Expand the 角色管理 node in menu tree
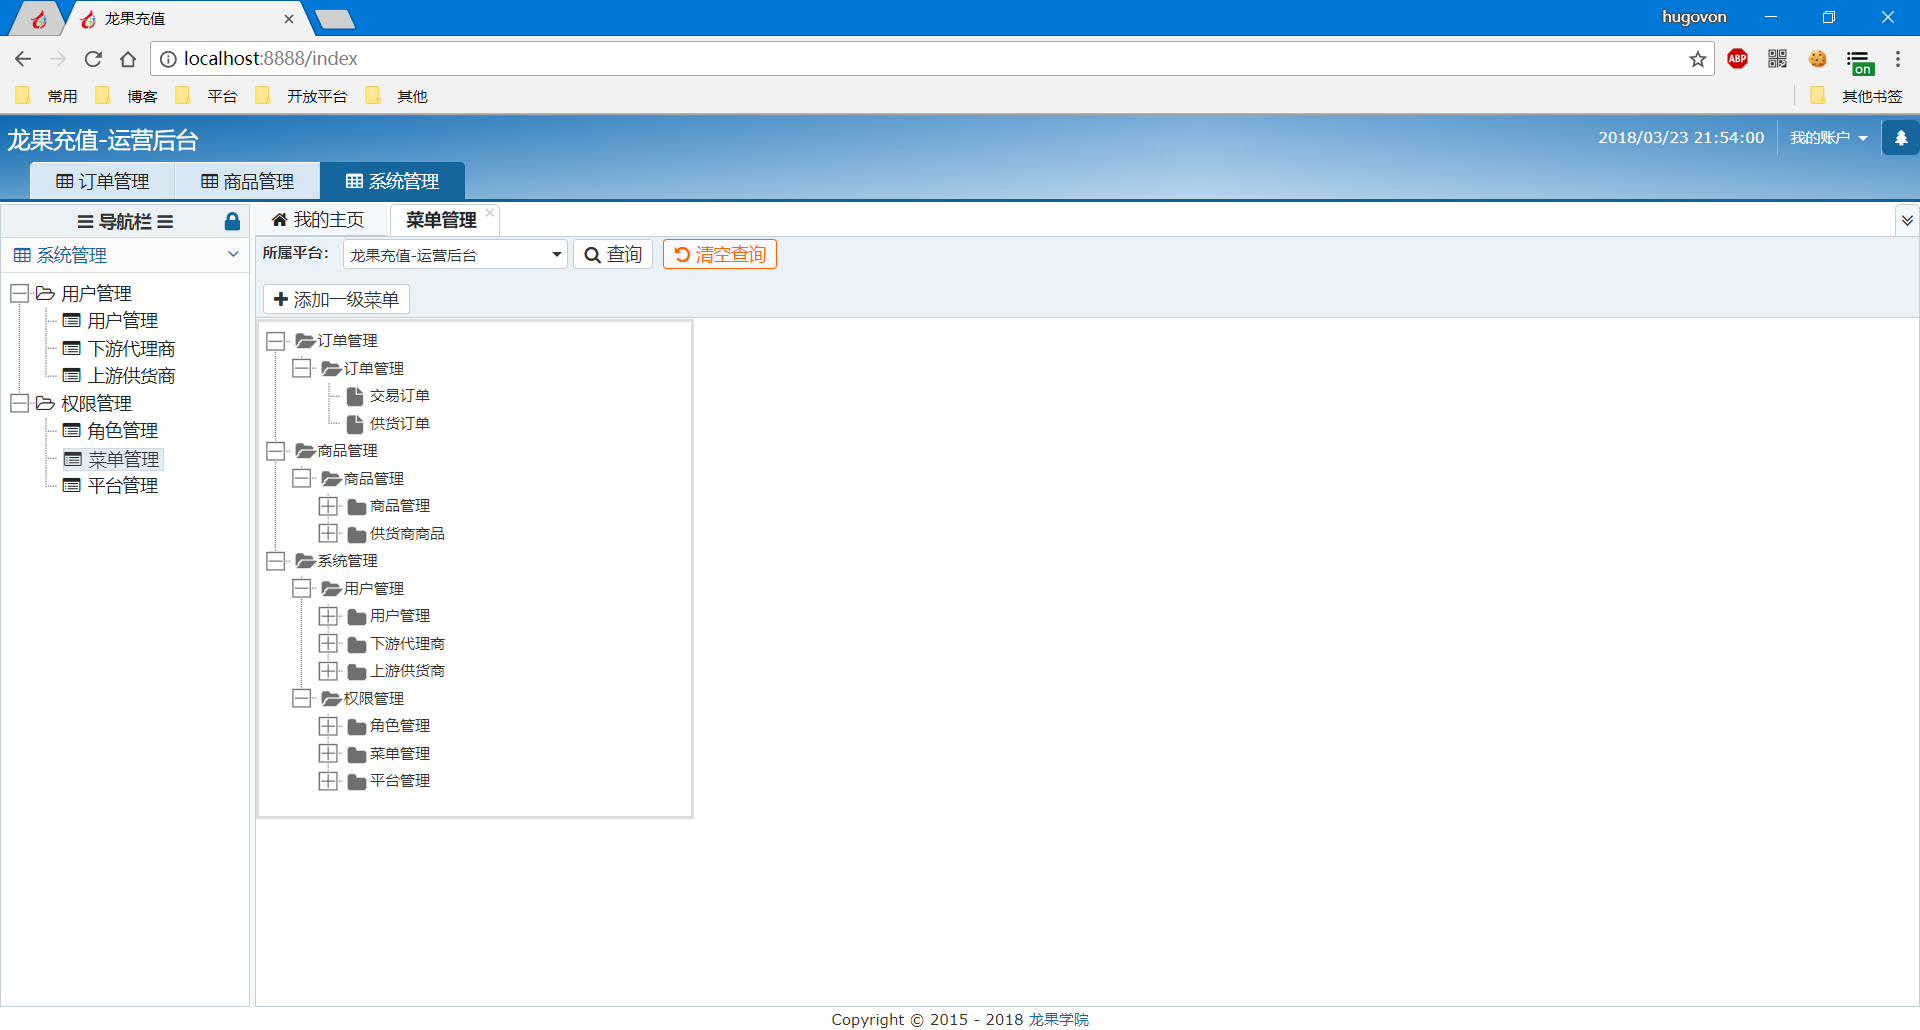1920x1030 pixels. pos(328,726)
